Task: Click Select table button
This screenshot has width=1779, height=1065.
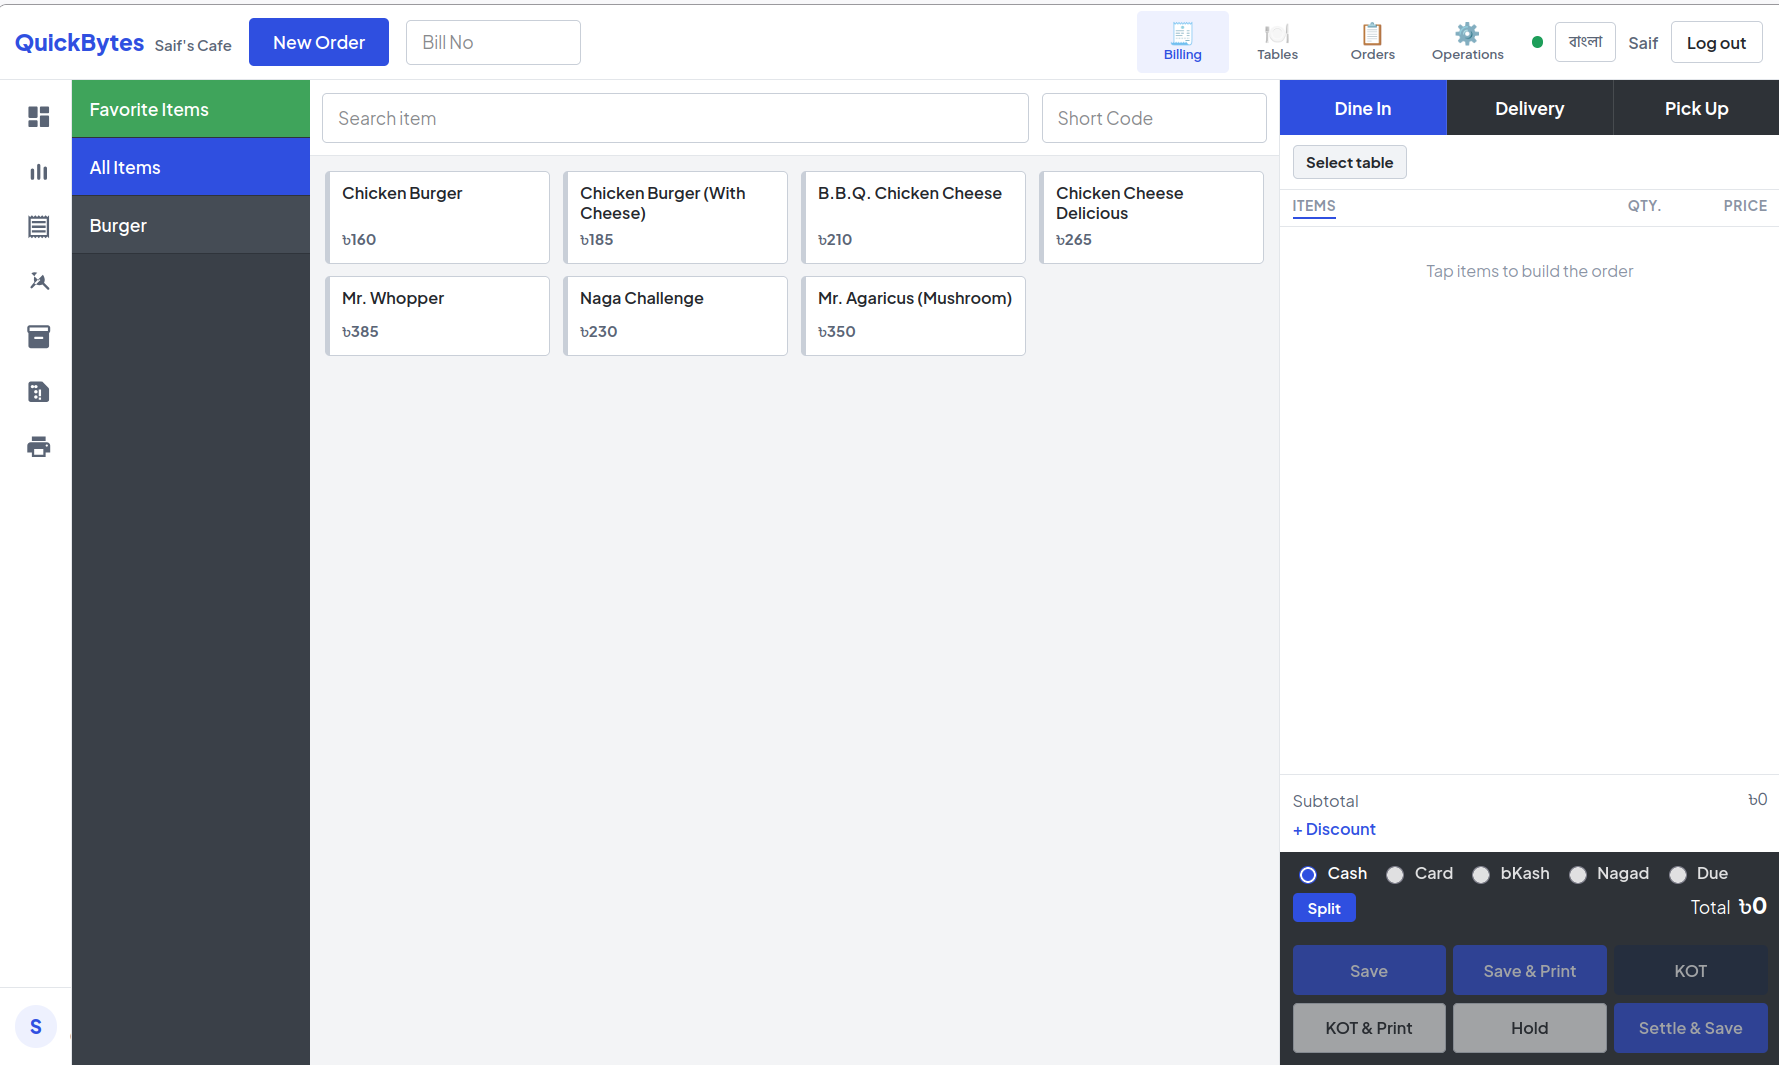Action: click(x=1349, y=162)
